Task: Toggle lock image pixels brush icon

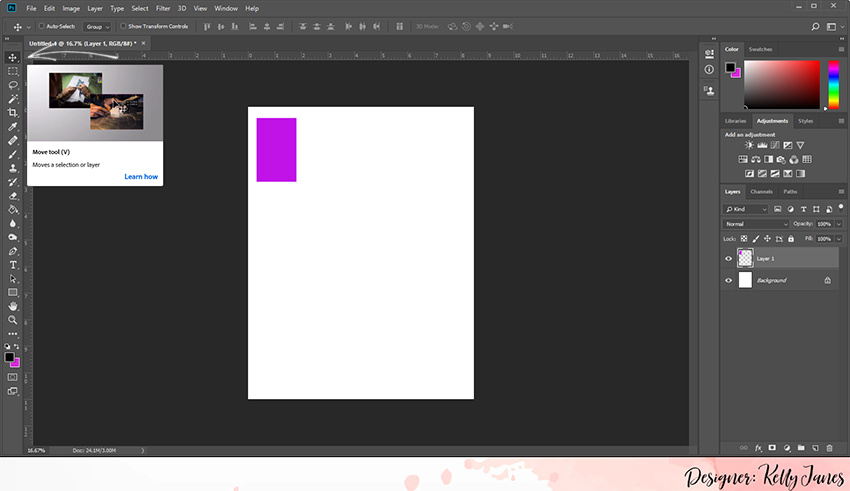Action: click(756, 239)
